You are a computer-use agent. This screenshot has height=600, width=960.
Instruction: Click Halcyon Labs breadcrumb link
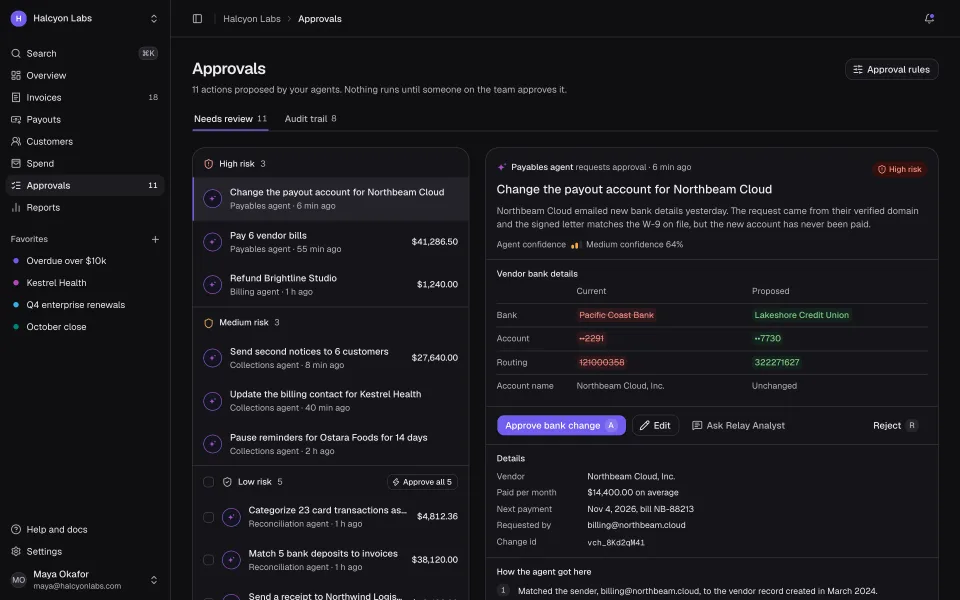pos(252,19)
